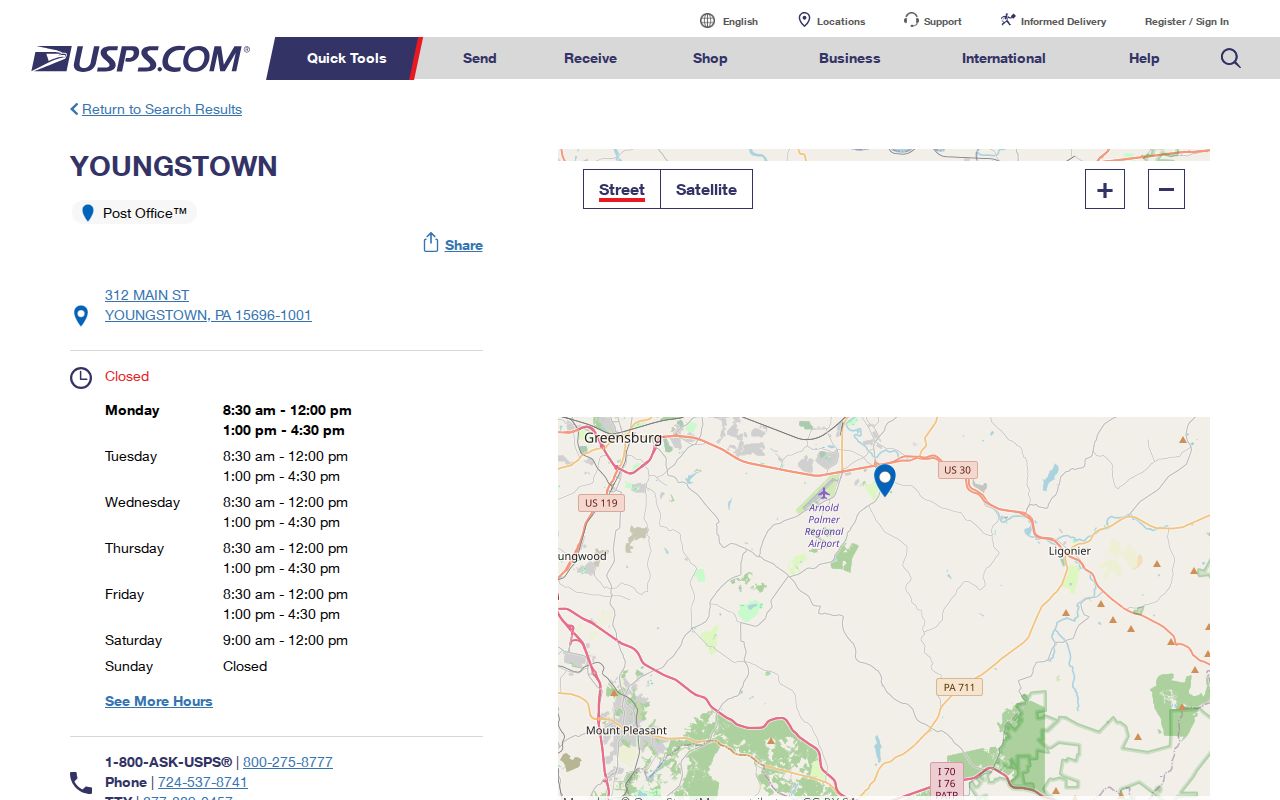Click the Arnold Palmer airport icon on map
The width and height of the screenshot is (1280, 800).
tap(824, 493)
